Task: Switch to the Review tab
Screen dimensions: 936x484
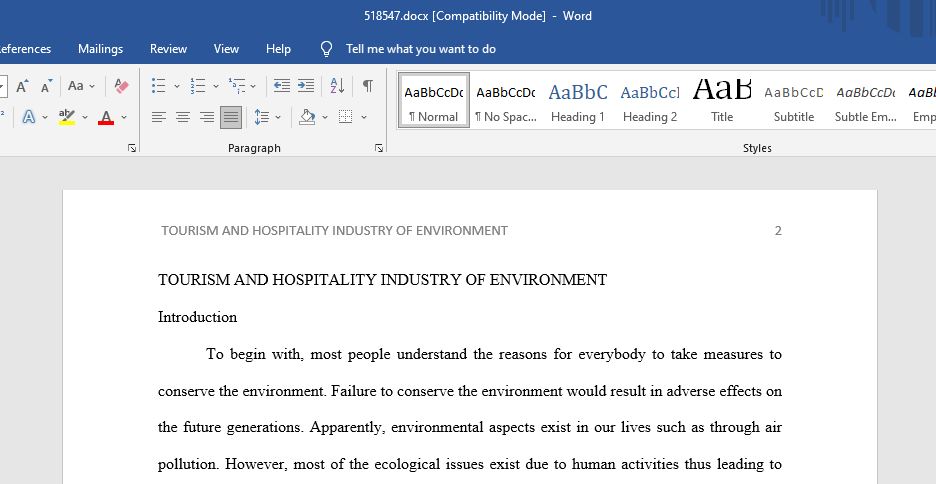Action: coord(168,49)
